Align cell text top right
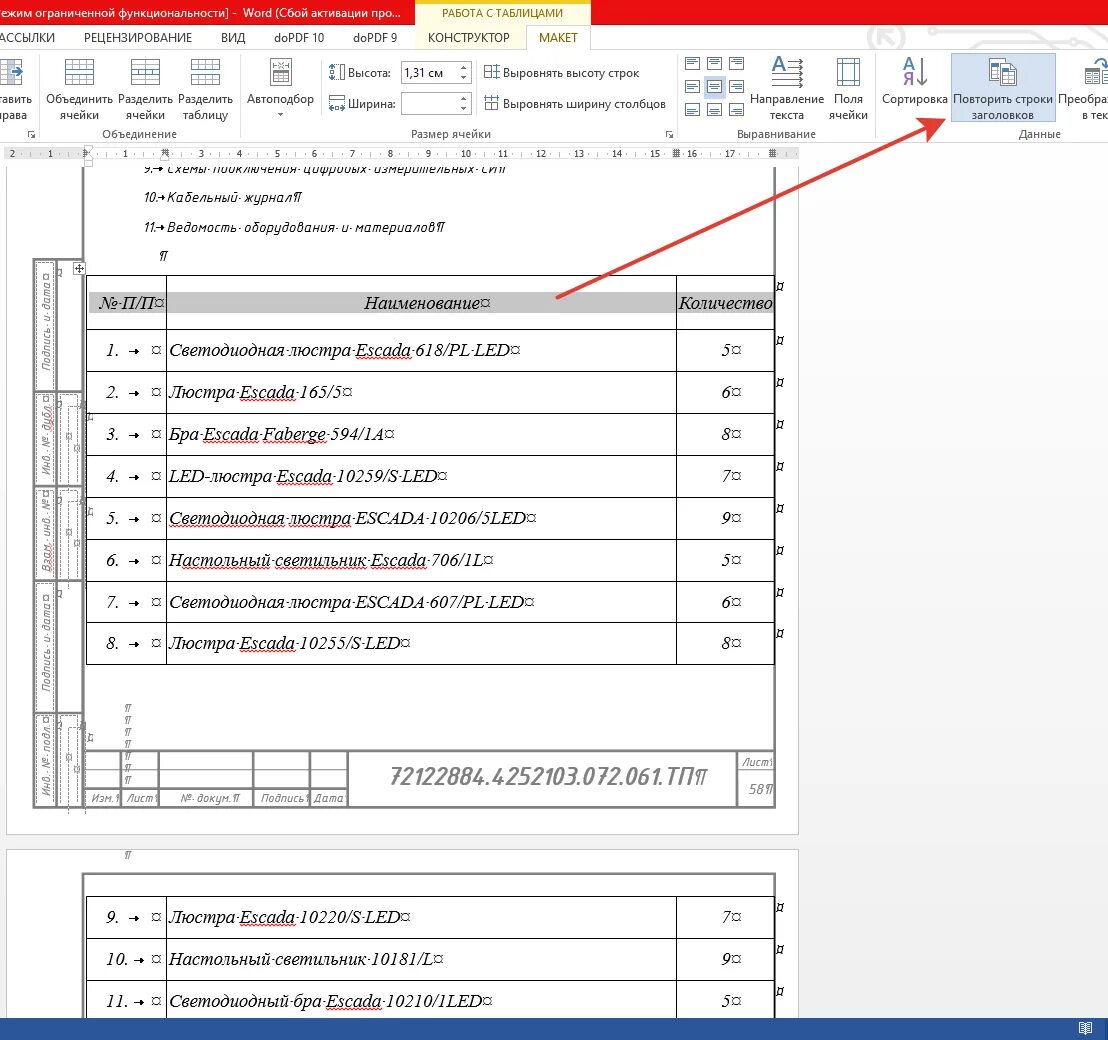 pyautogui.click(x=736, y=64)
